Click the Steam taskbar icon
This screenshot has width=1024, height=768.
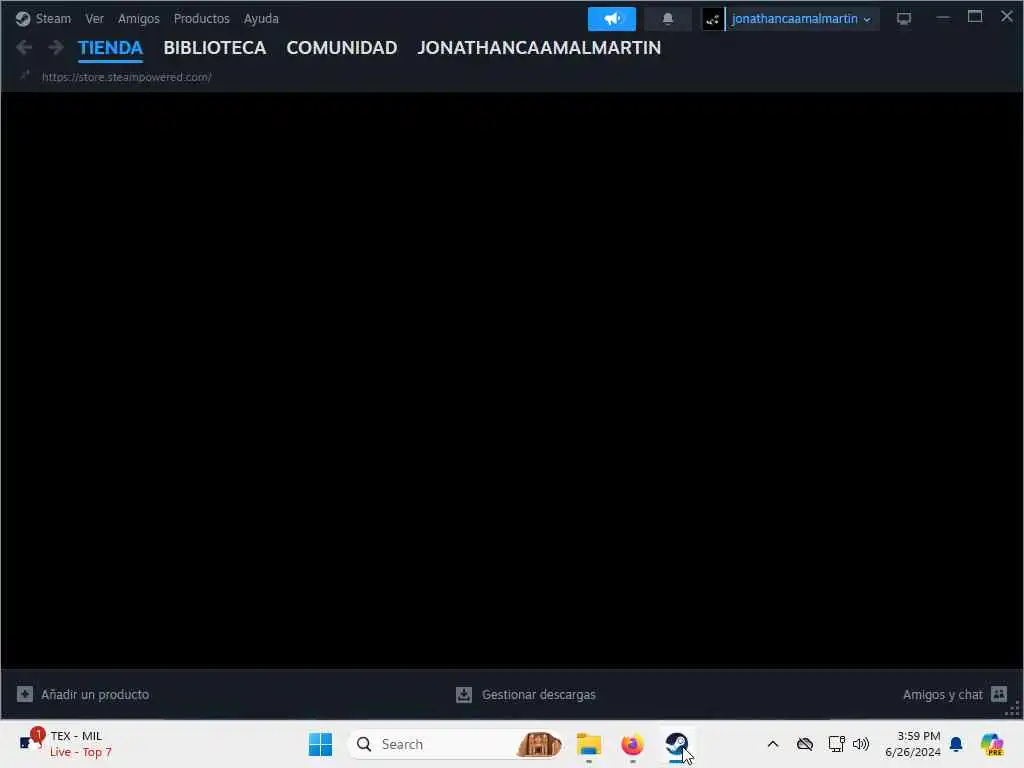pos(676,744)
